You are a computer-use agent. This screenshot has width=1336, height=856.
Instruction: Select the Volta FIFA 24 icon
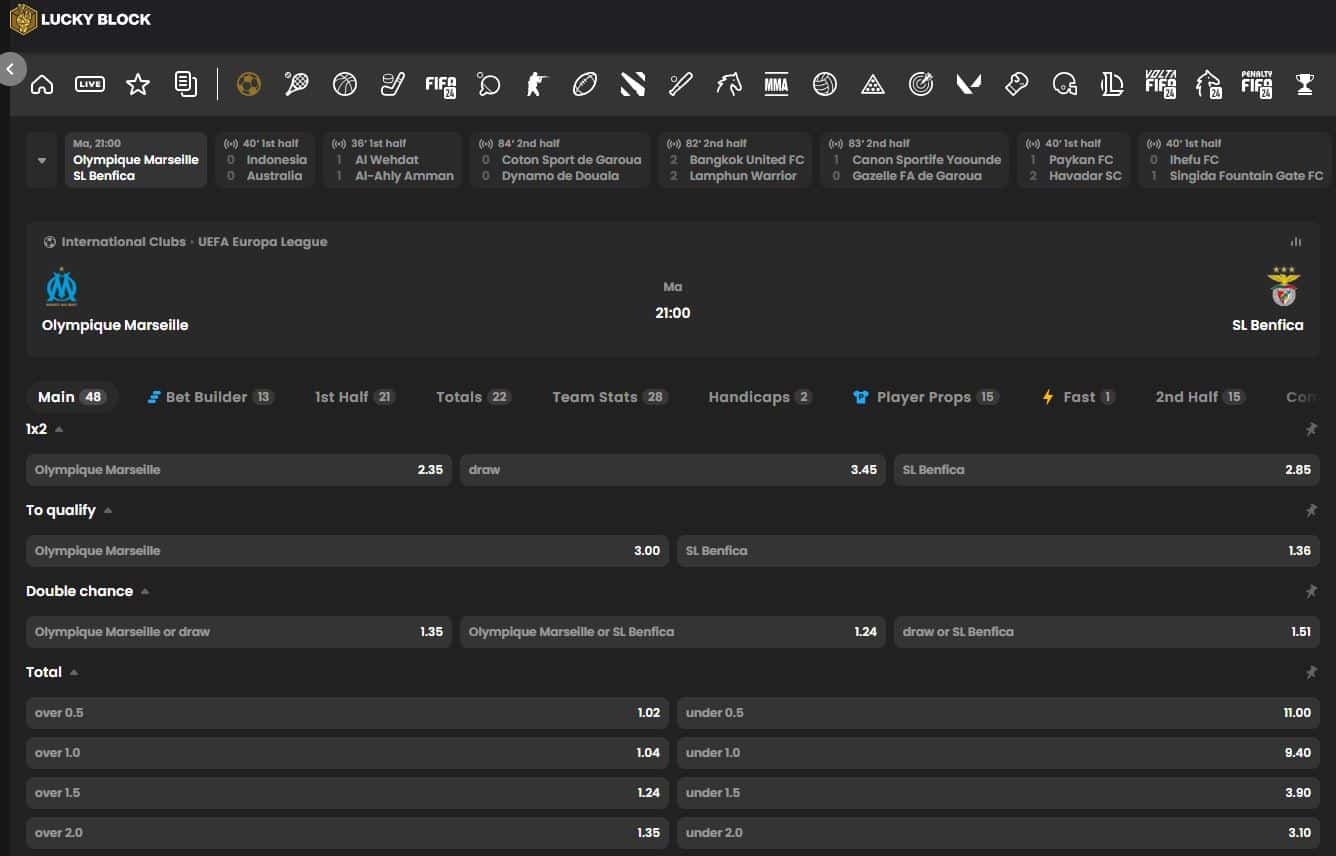tap(1161, 84)
